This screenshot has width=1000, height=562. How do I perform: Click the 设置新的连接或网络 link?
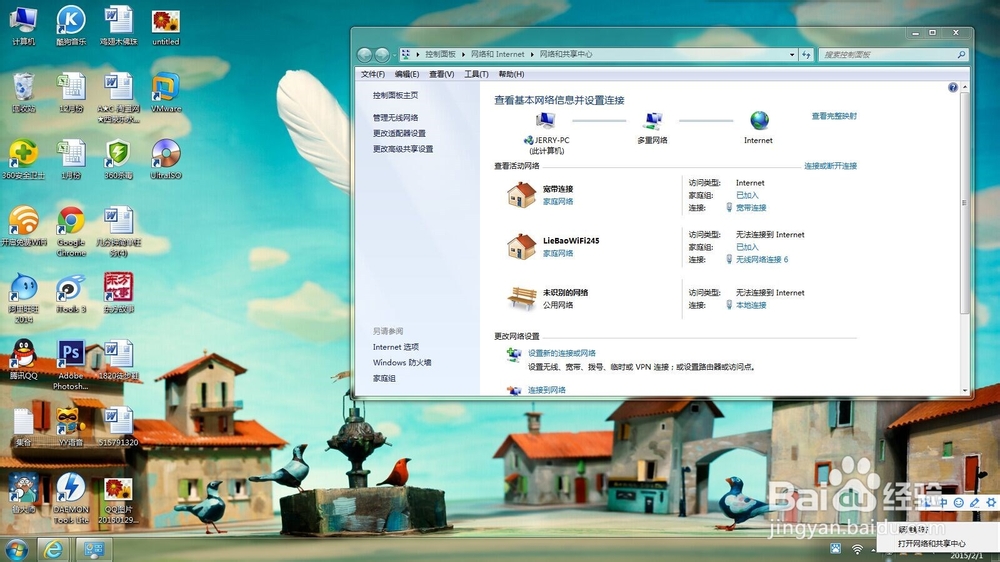pyautogui.click(x=562, y=353)
